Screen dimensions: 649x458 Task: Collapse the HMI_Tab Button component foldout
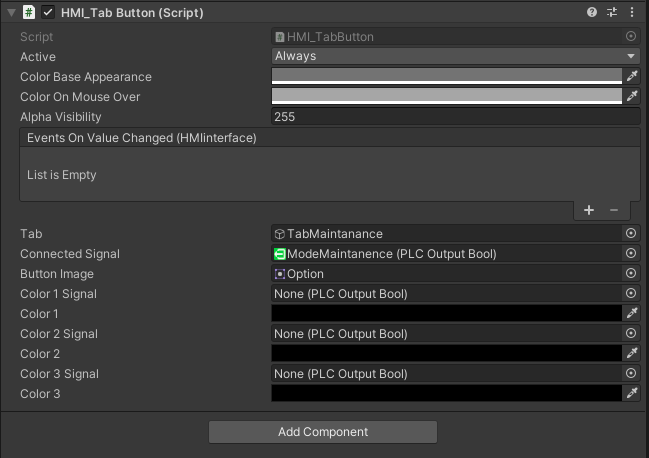[11, 13]
